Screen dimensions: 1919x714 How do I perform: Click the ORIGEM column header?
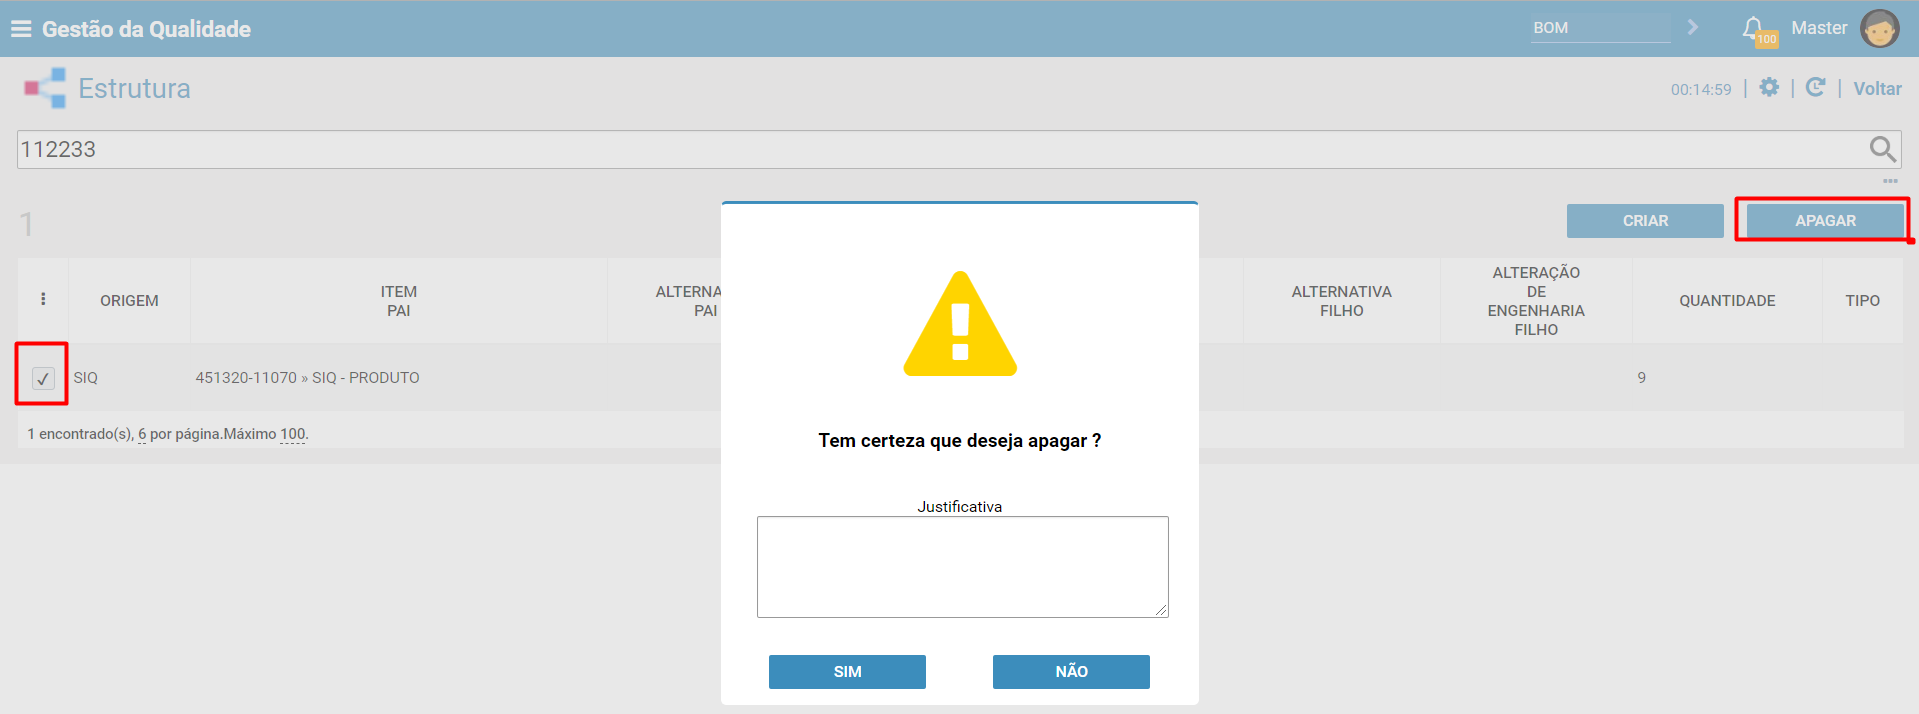coord(129,301)
